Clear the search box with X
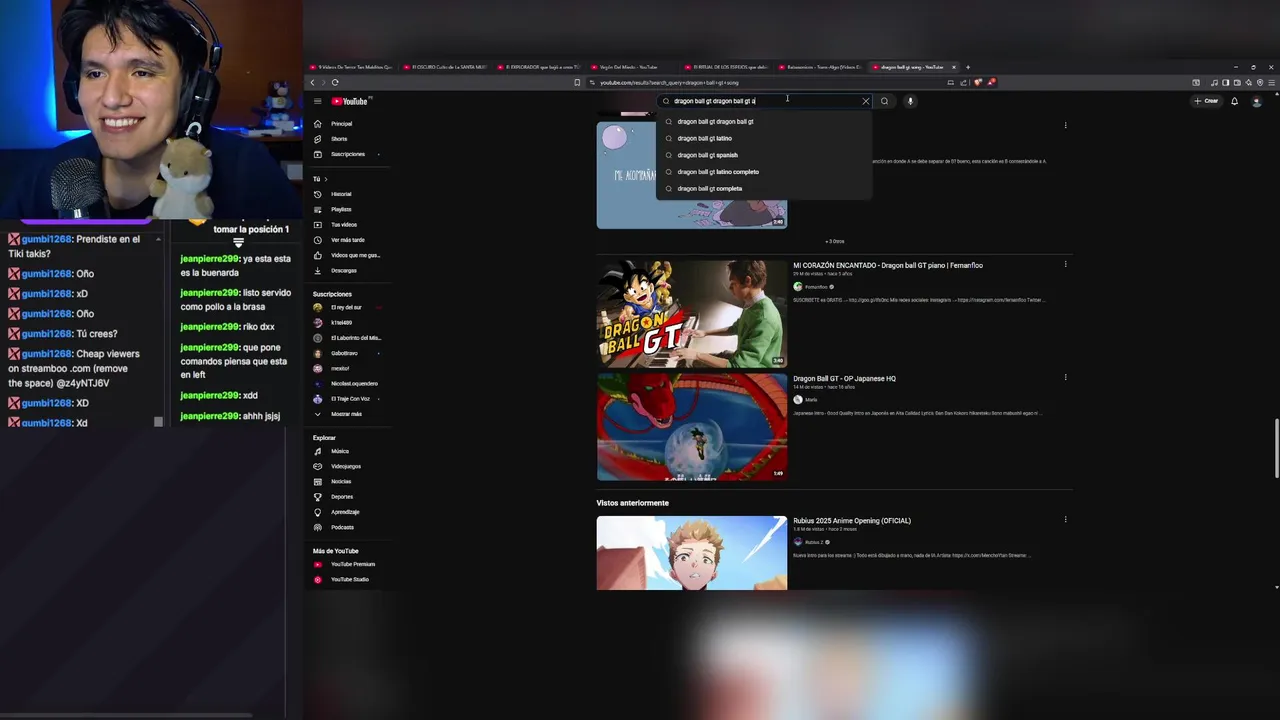This screenshot has width=1280, height=720. coord(866,101)
